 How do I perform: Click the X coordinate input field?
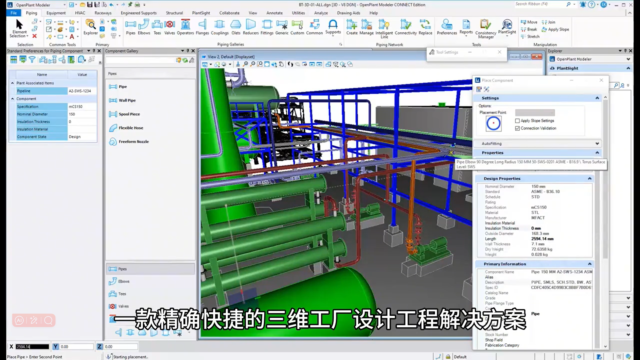pyautogui.click(x=32, y=347)
